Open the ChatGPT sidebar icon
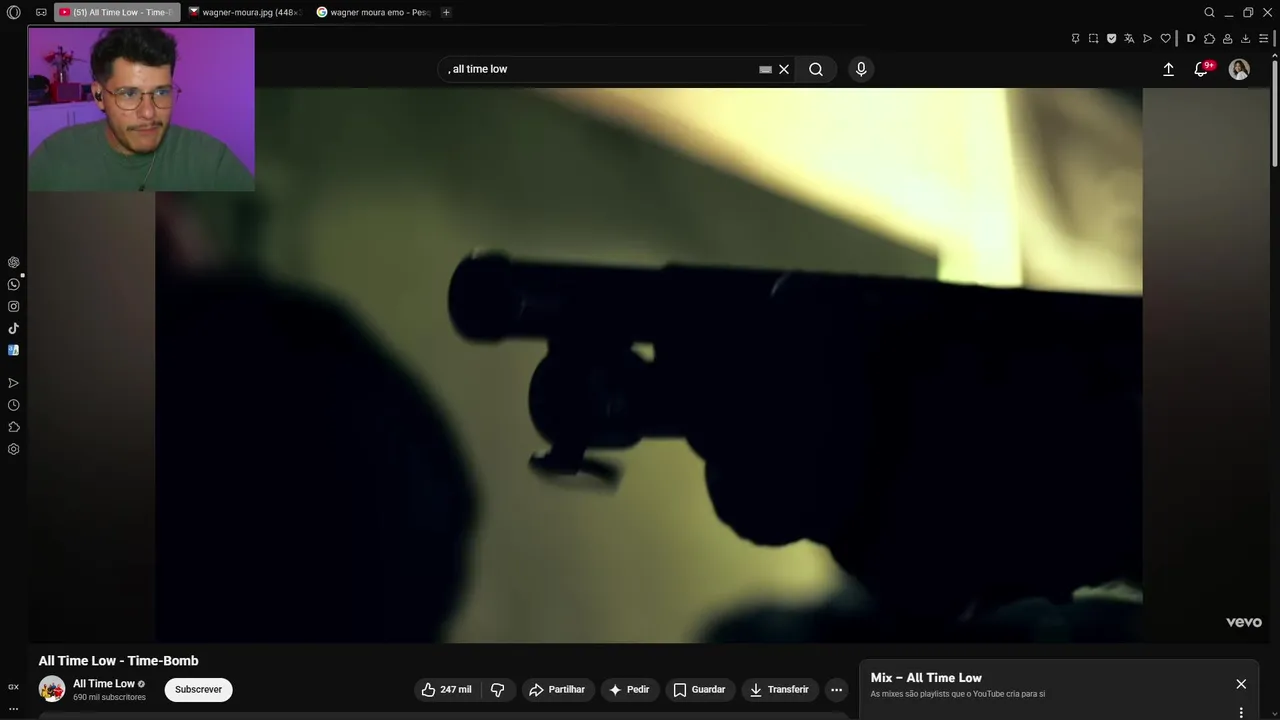Image resolution: width=1280 pixels, height=720 pixels. tap(14, 262)
